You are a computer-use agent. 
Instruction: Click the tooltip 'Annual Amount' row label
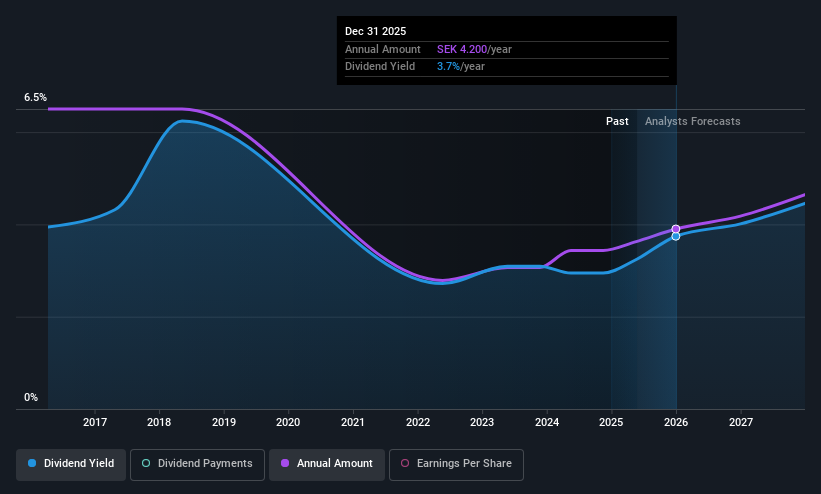tap(383, 49)
